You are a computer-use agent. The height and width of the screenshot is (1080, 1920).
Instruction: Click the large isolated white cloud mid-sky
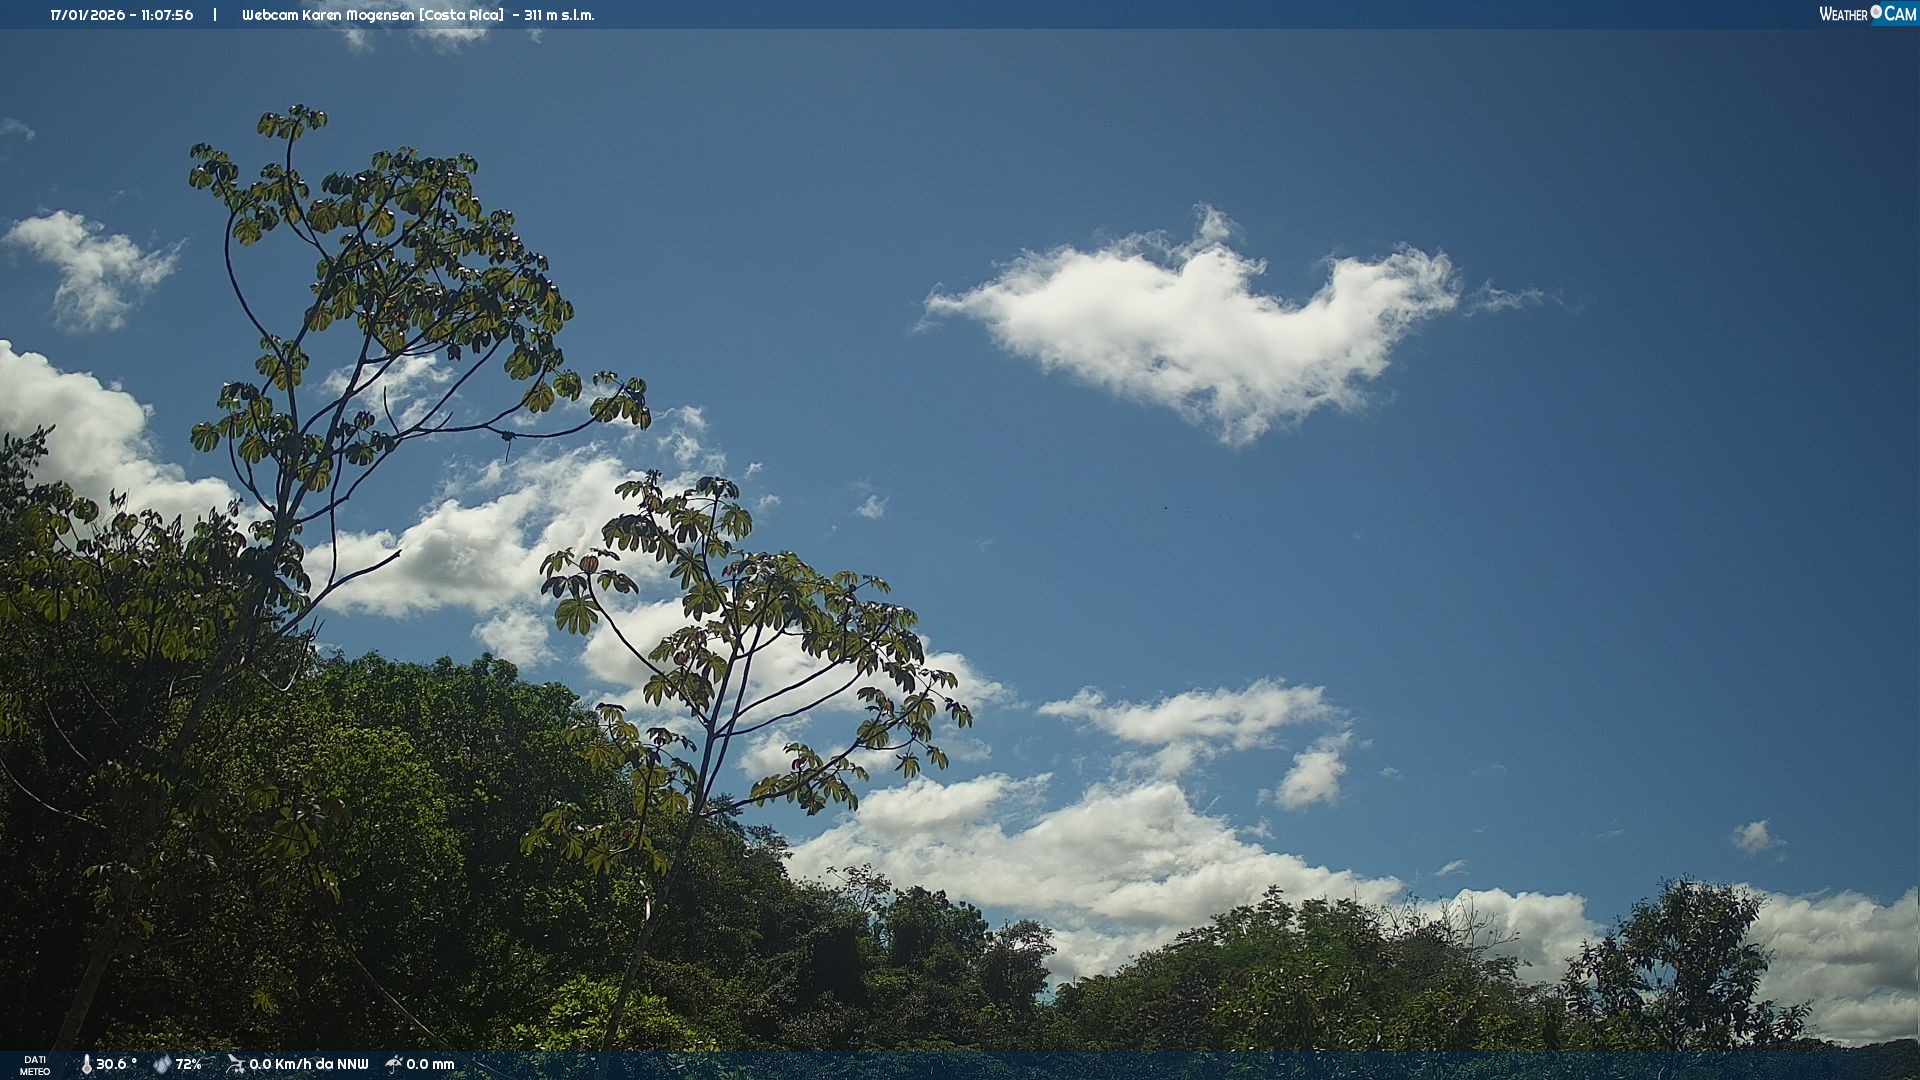(x=1200, y=320)
